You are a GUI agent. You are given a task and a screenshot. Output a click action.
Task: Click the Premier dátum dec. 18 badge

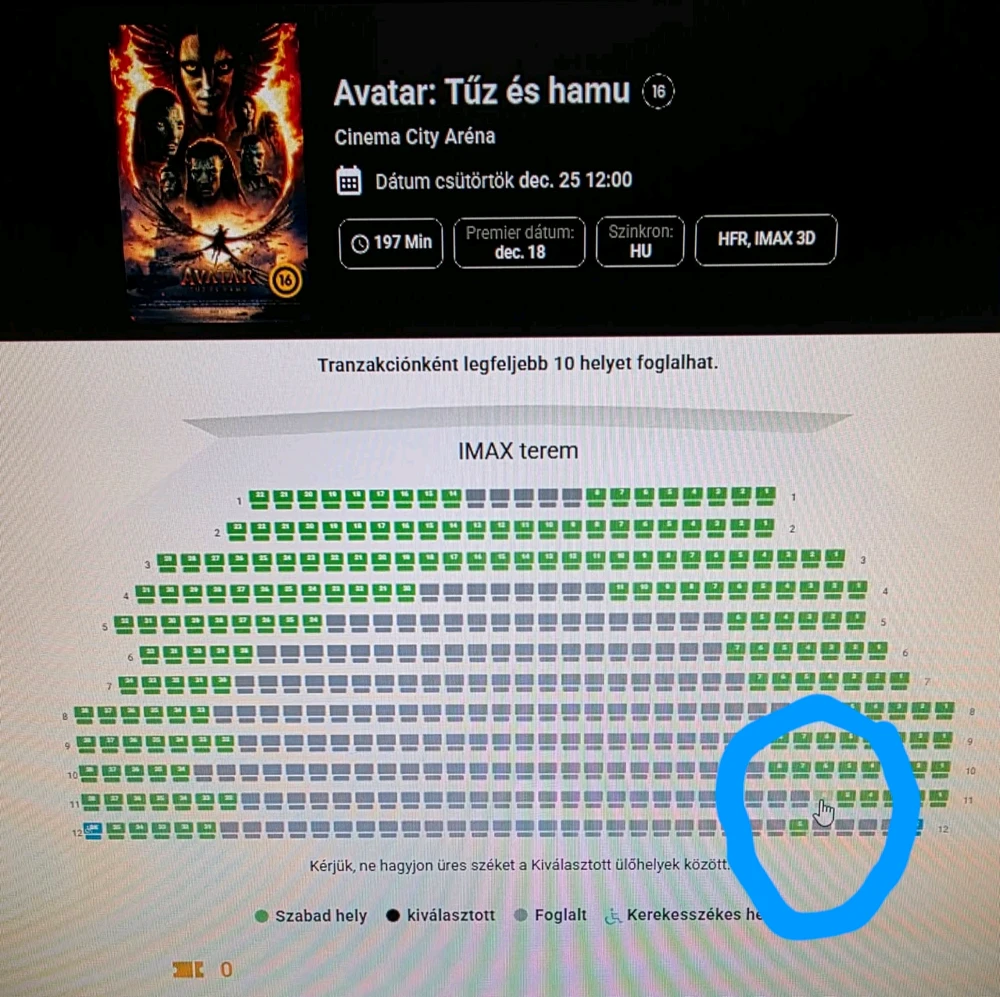pyautogui.click(x=519, y=242)
